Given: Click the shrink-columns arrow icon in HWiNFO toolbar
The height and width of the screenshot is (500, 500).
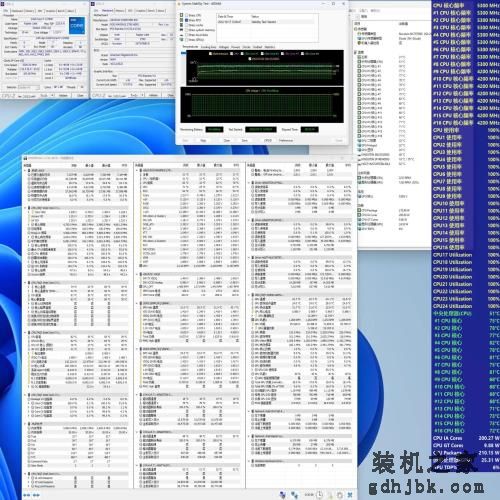Looking at the screenshot, I should (x=36, y=495).
